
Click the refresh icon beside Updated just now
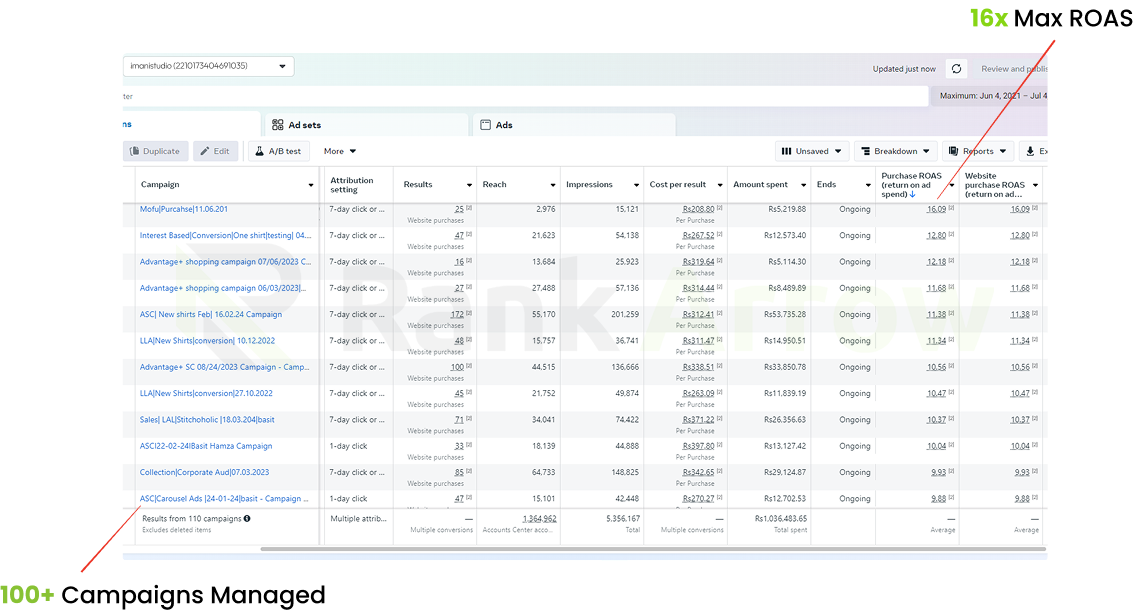[x=957, y=69]
